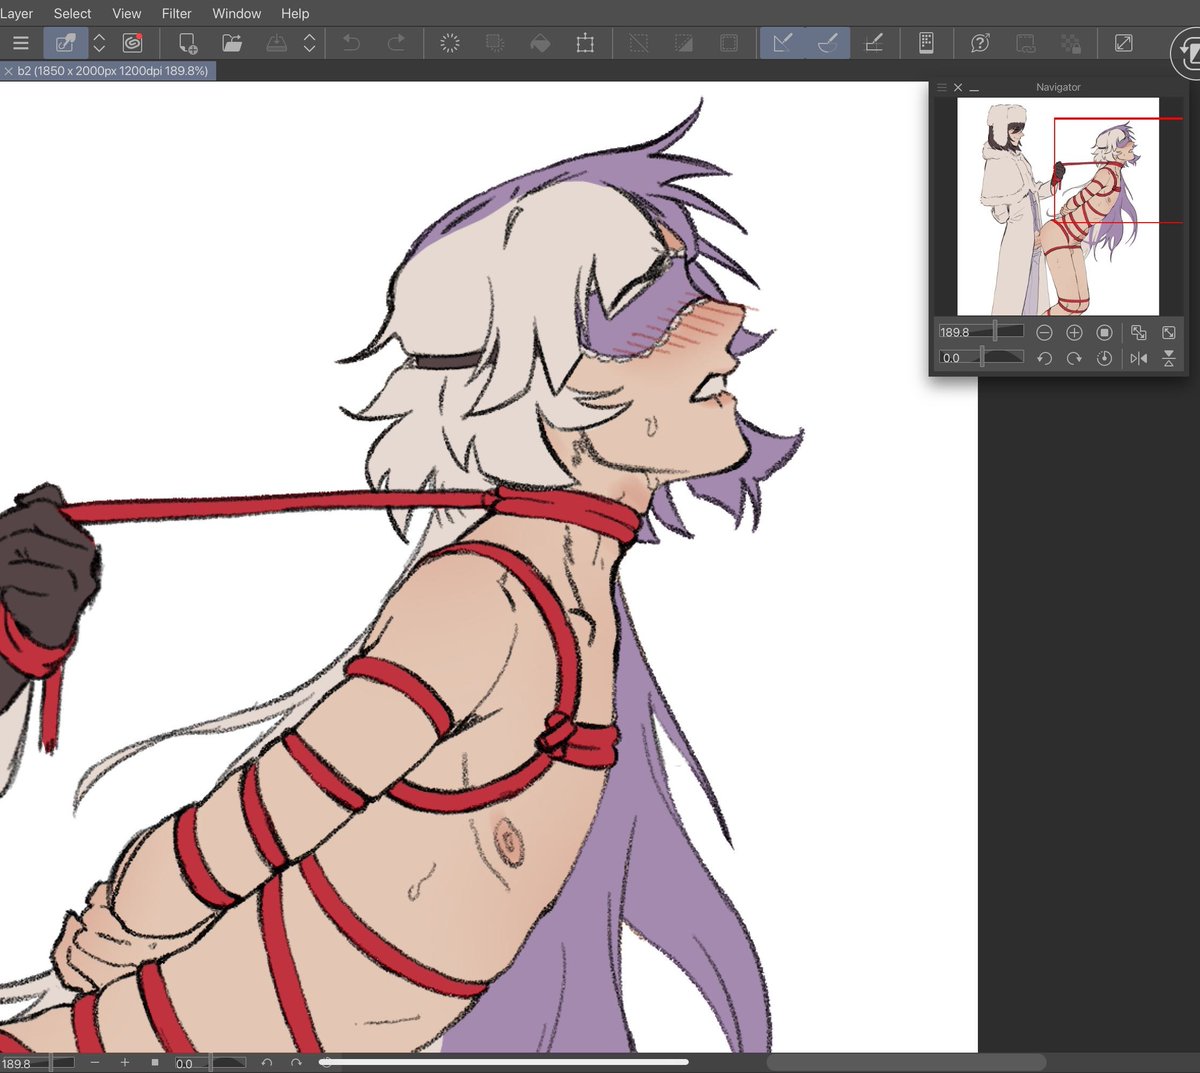Image resolution: width=1200 pixels, height=1073 pixels.
Task: Open the Navigator palette menu
Action: [x=941, y=87]
